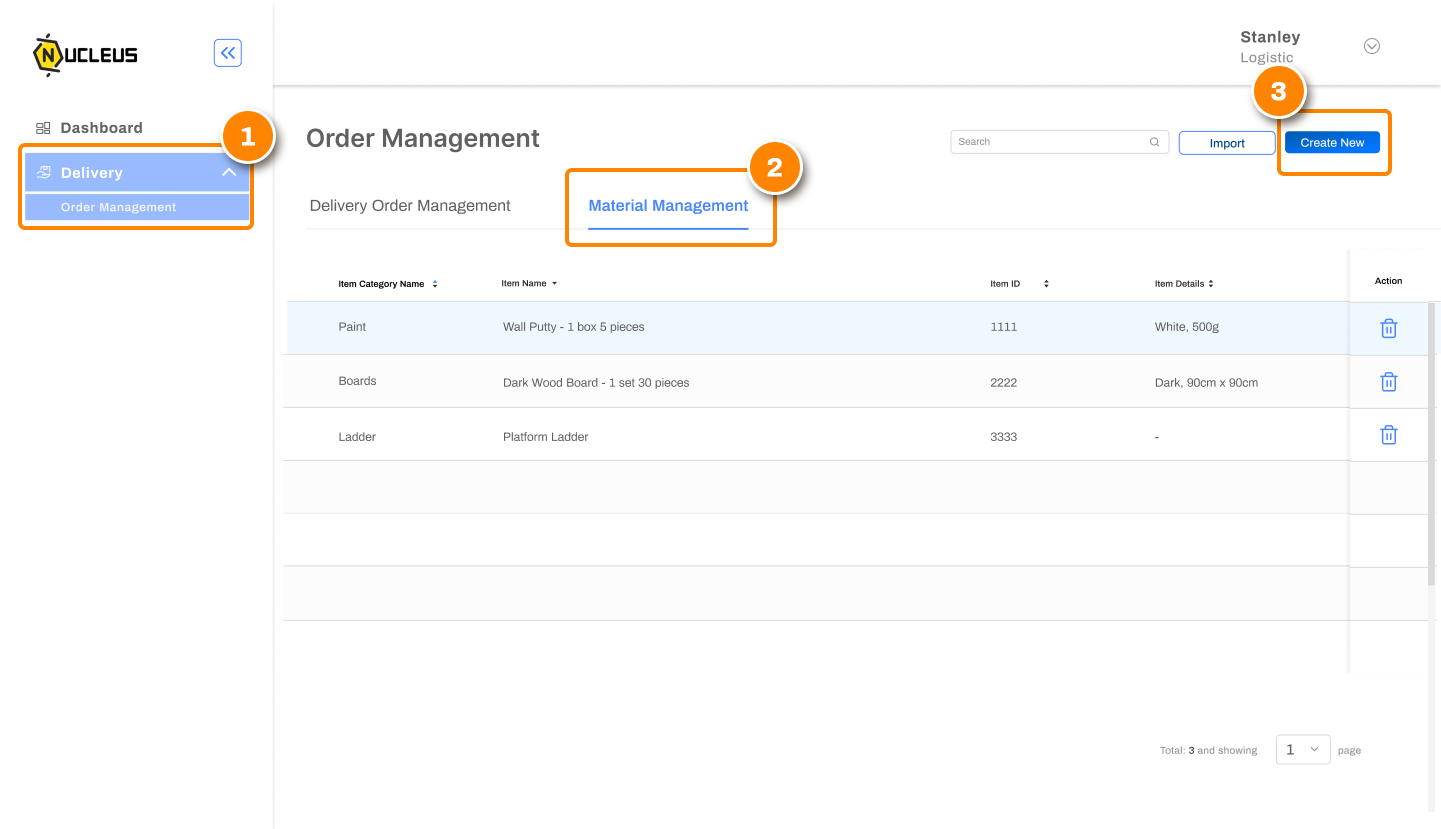Screen dimensions: 1441x829
Task: Delete the Wall Putty item
Action: (1388, 328)
